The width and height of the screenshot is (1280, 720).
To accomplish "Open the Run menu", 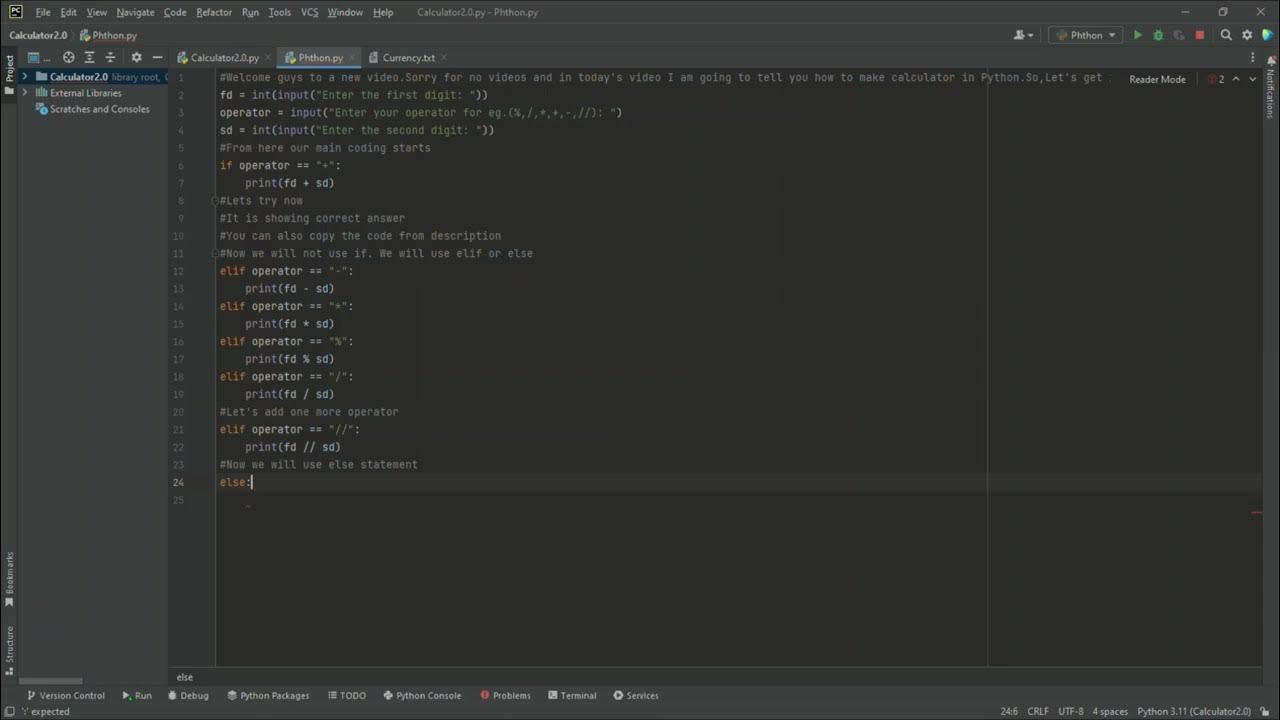I will click(x=250, y=12).
